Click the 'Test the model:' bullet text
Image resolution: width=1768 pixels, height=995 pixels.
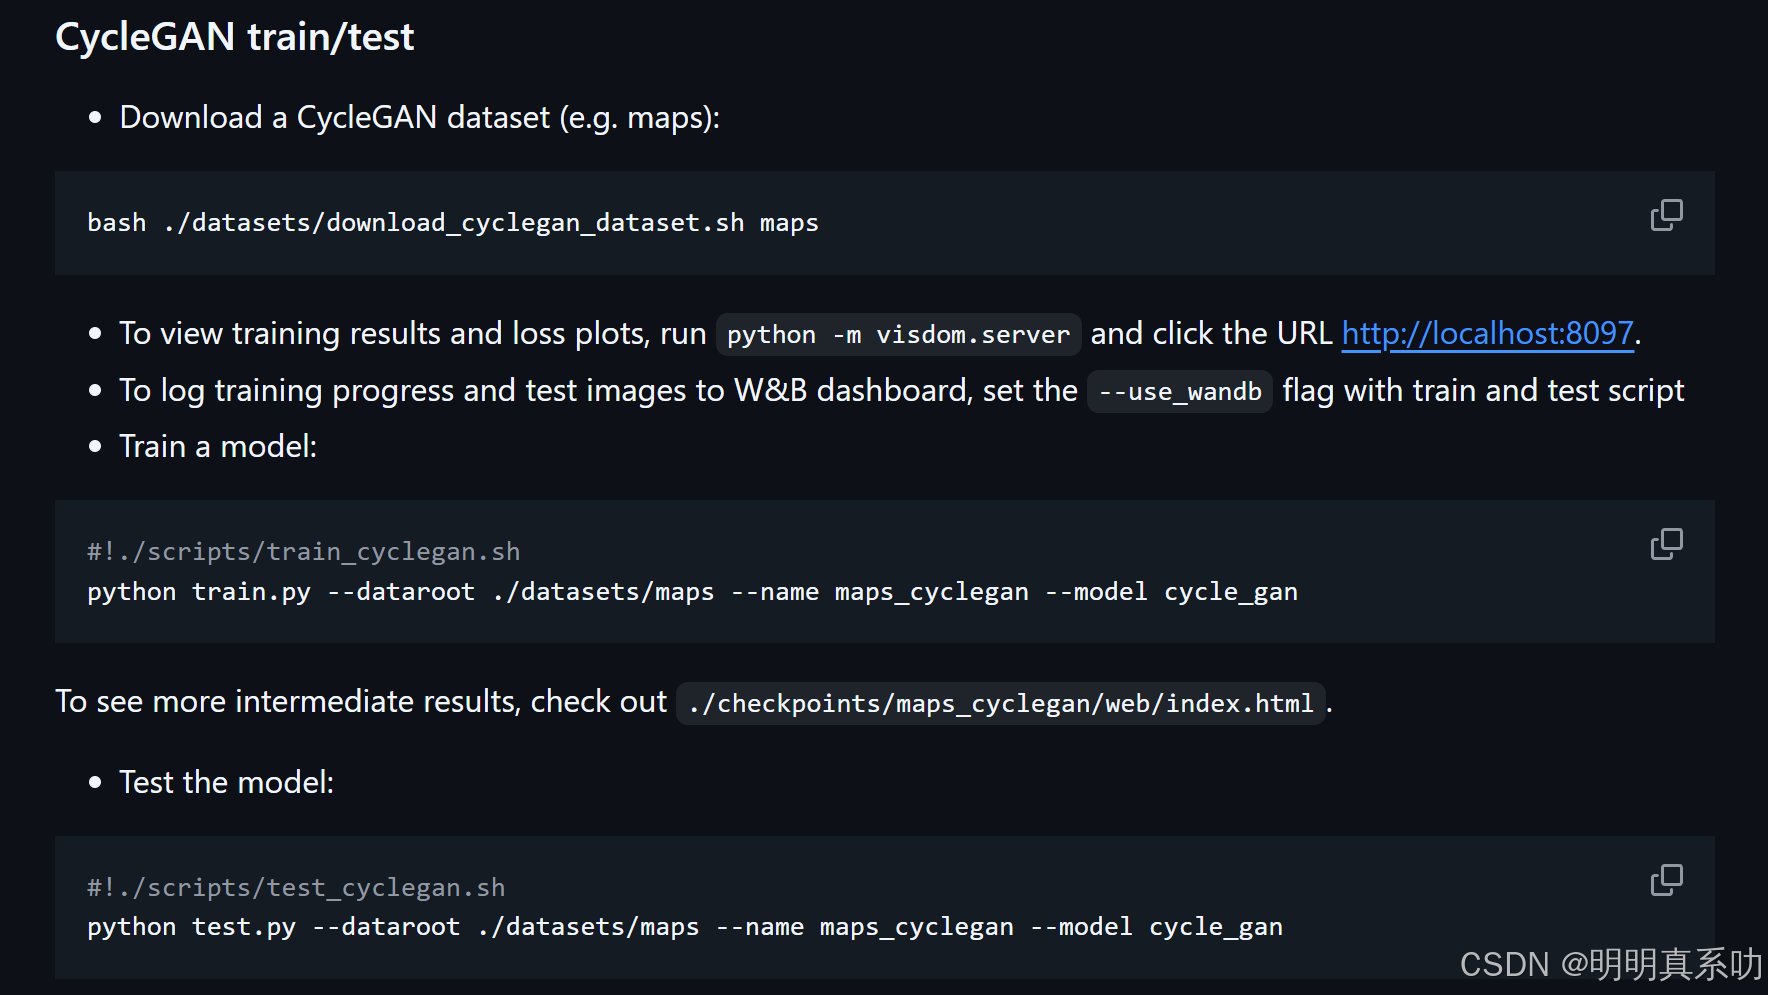point(227,782)
